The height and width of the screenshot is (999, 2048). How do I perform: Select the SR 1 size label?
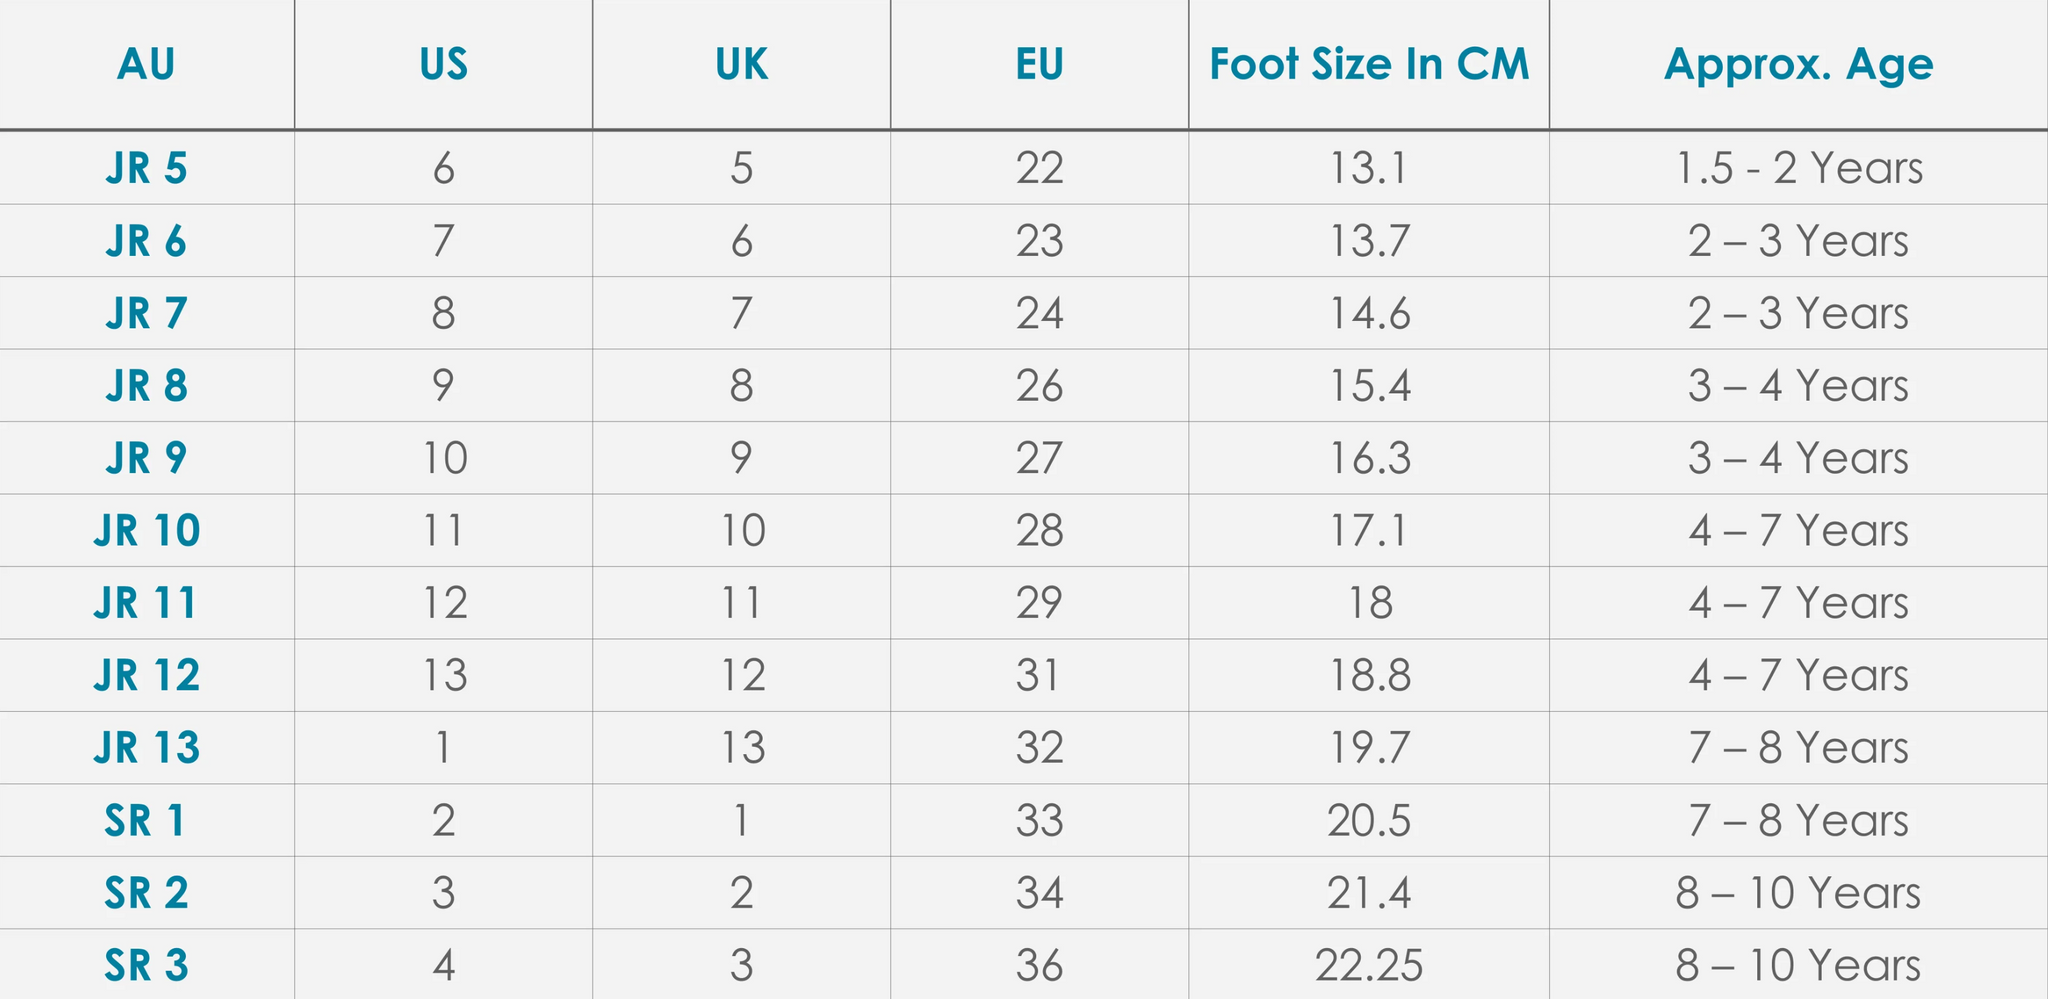(x=146, y=821)
